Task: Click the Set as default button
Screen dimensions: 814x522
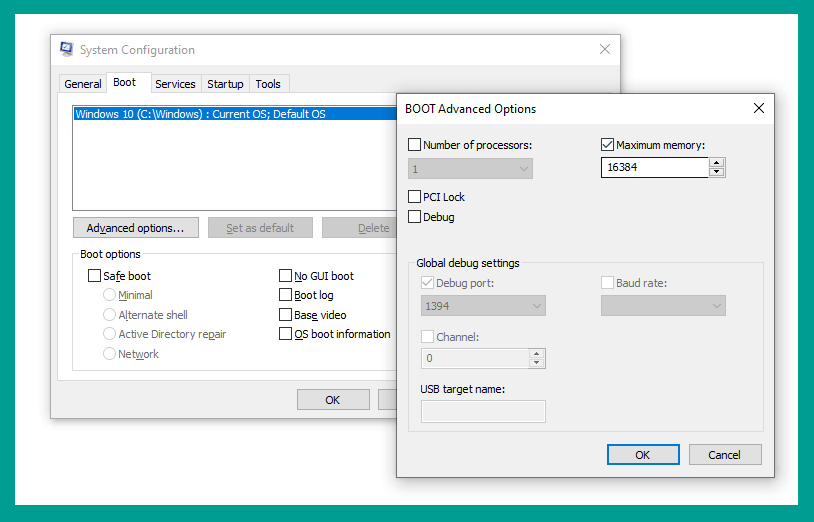Action: point(260,228)
